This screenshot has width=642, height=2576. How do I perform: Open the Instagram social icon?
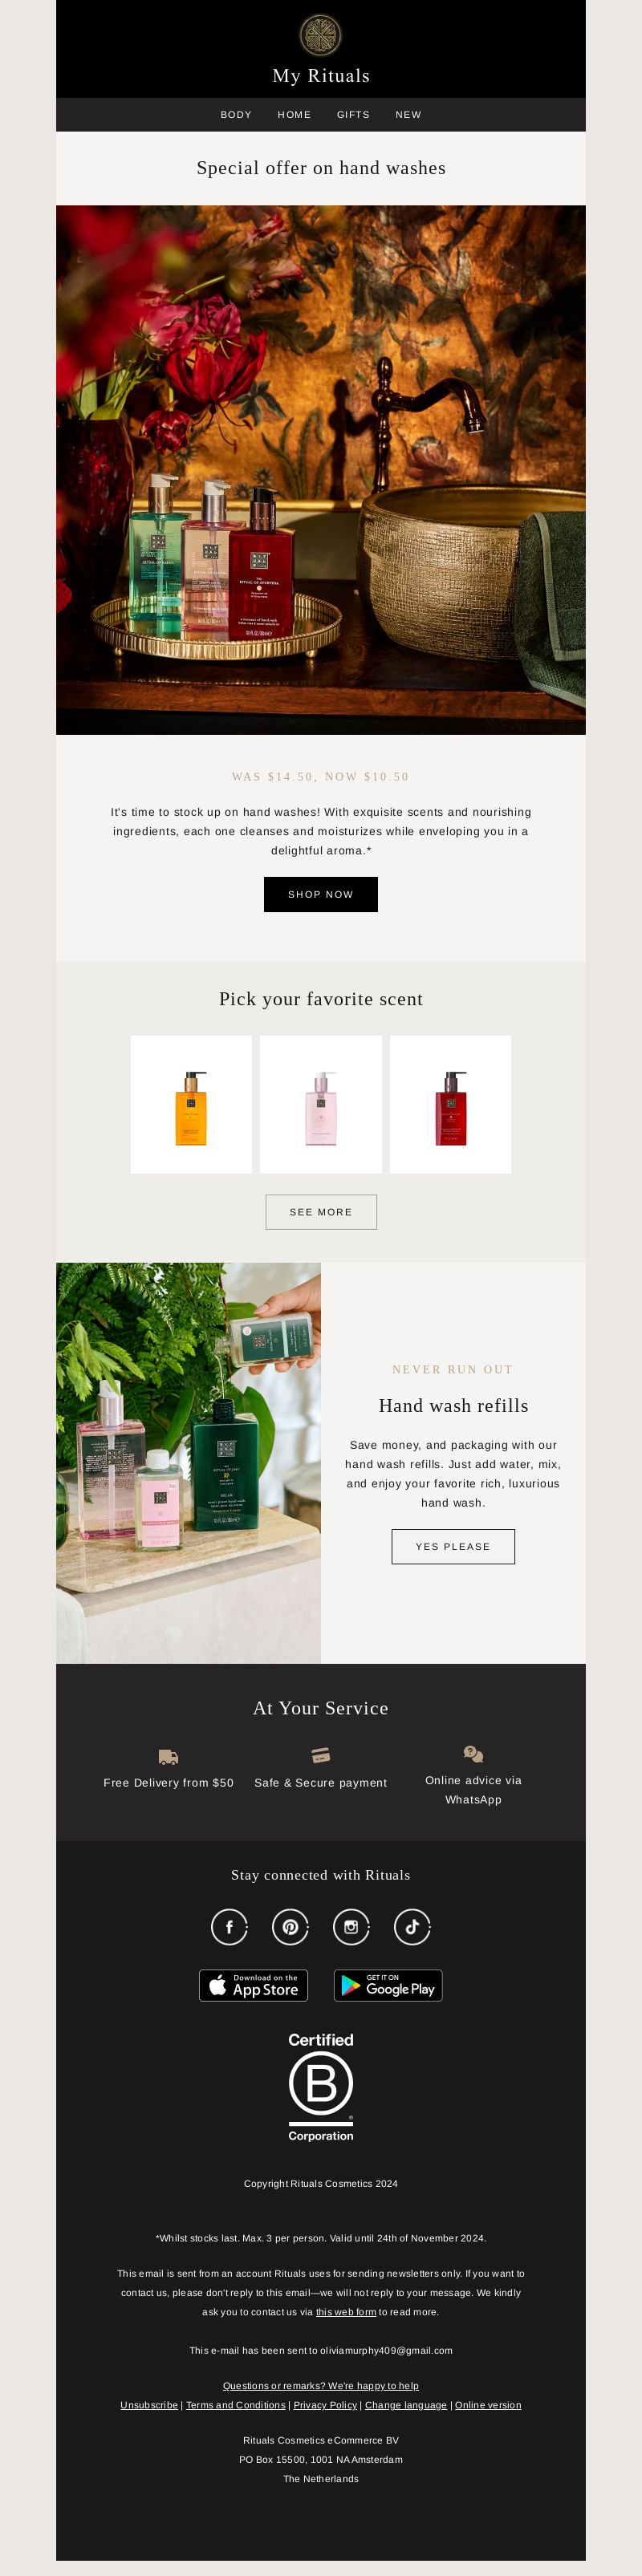[351, 1926]
